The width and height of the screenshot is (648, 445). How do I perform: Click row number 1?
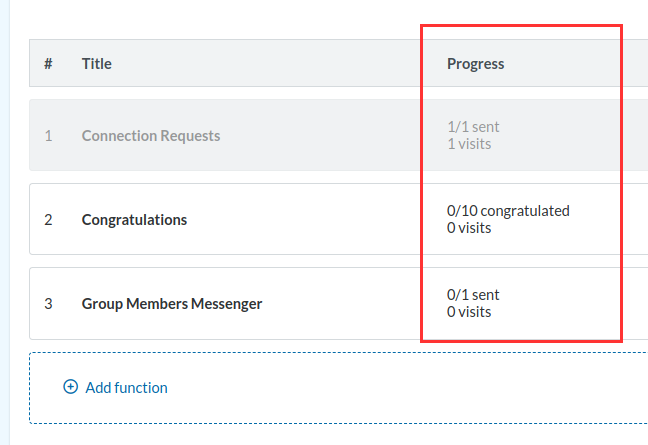click(x=48, y=136)
